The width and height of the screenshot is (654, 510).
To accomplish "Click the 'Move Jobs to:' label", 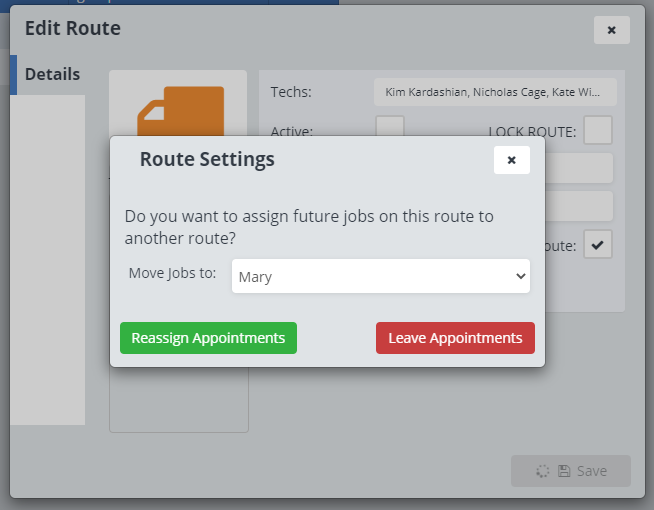I will (x=172, y=273).
